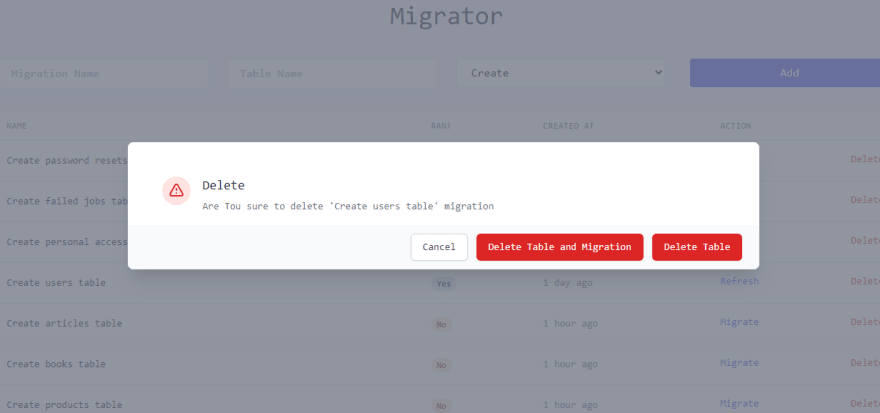Click Delete link for Create password resets row
Screen dimensions: 880x413
[865, 159]
